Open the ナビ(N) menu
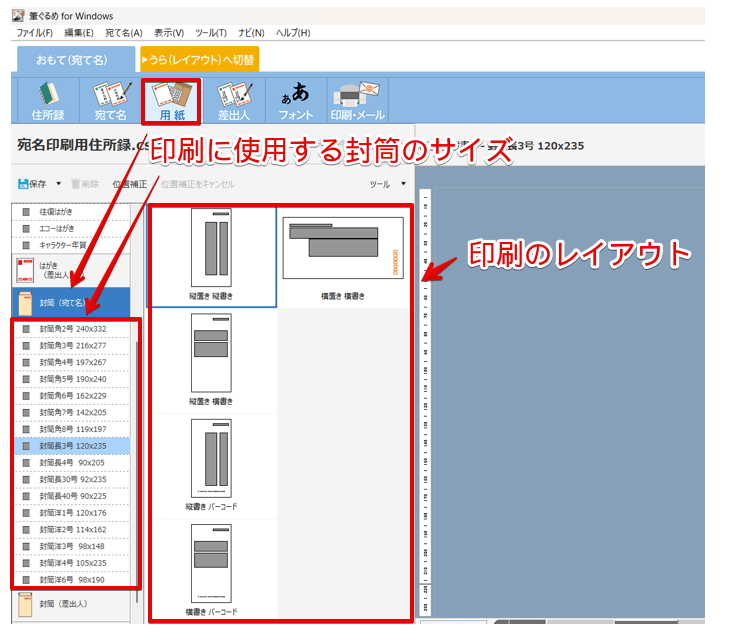 pos(251,33)
